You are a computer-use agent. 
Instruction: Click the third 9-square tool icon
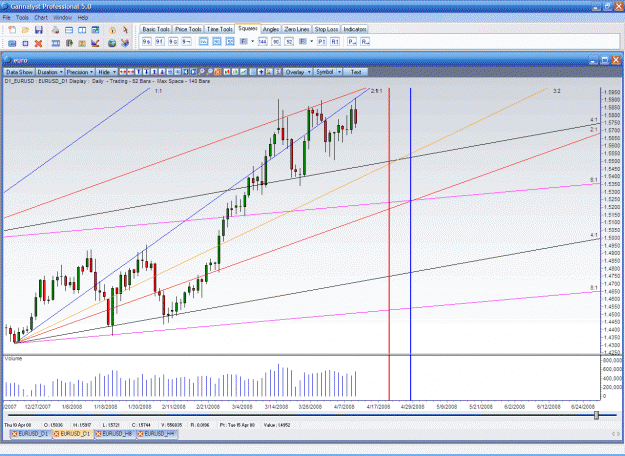click(x=173, y=41)
